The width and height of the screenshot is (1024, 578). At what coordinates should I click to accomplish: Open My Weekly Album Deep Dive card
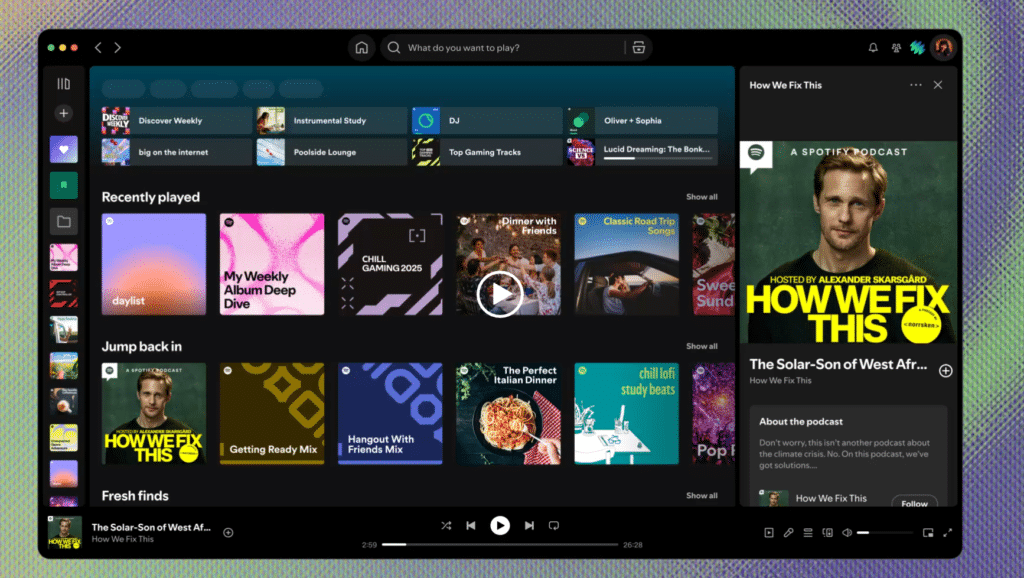(x=272, y=265)
